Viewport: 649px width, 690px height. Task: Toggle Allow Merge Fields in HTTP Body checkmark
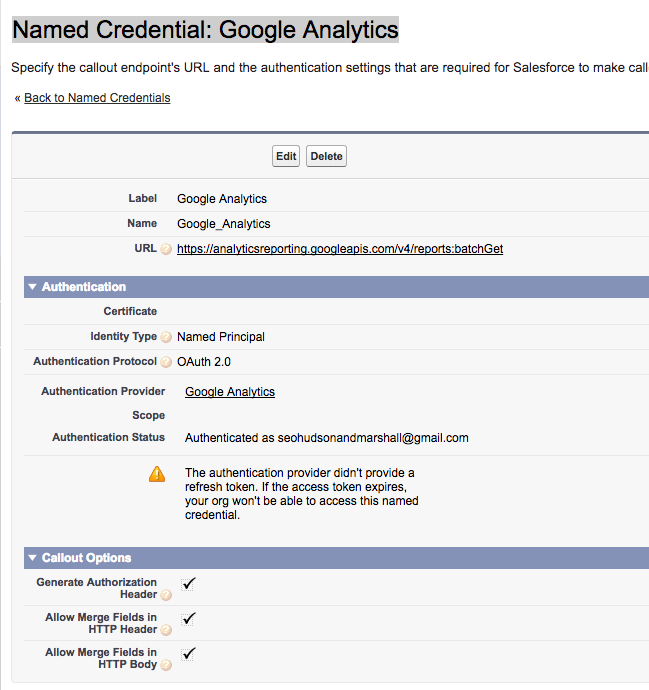(x=189, y=653)
